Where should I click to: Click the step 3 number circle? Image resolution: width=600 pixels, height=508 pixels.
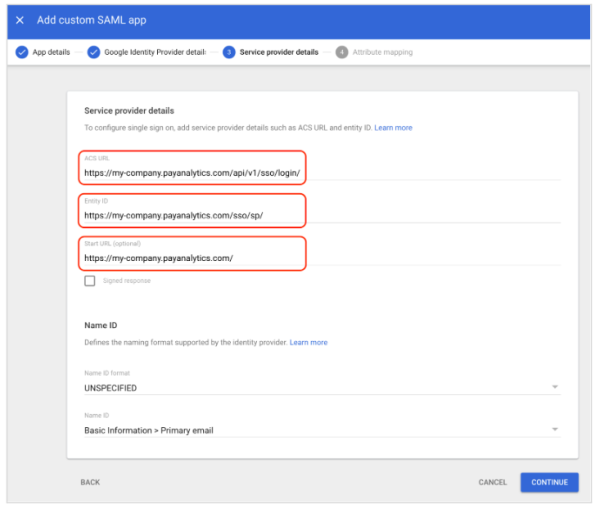229,52
